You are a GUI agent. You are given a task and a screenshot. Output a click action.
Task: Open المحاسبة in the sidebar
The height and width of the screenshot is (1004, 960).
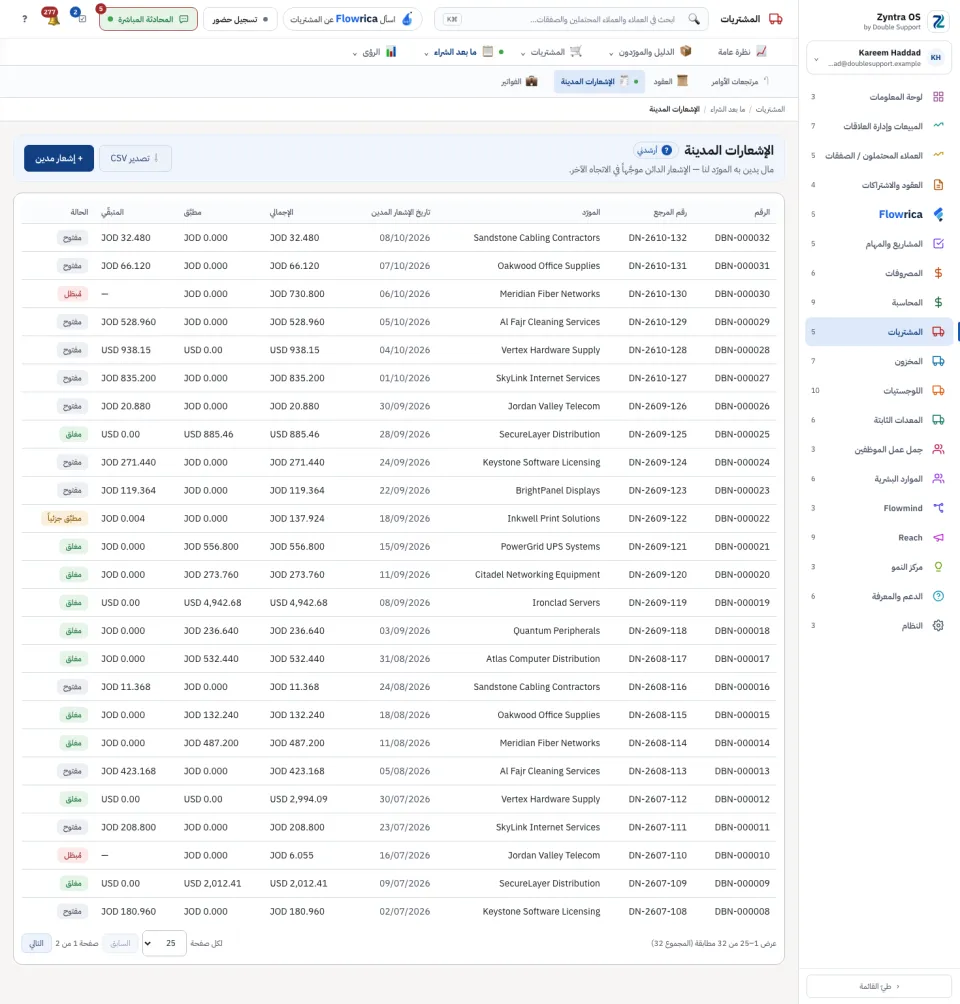point(878,302)
